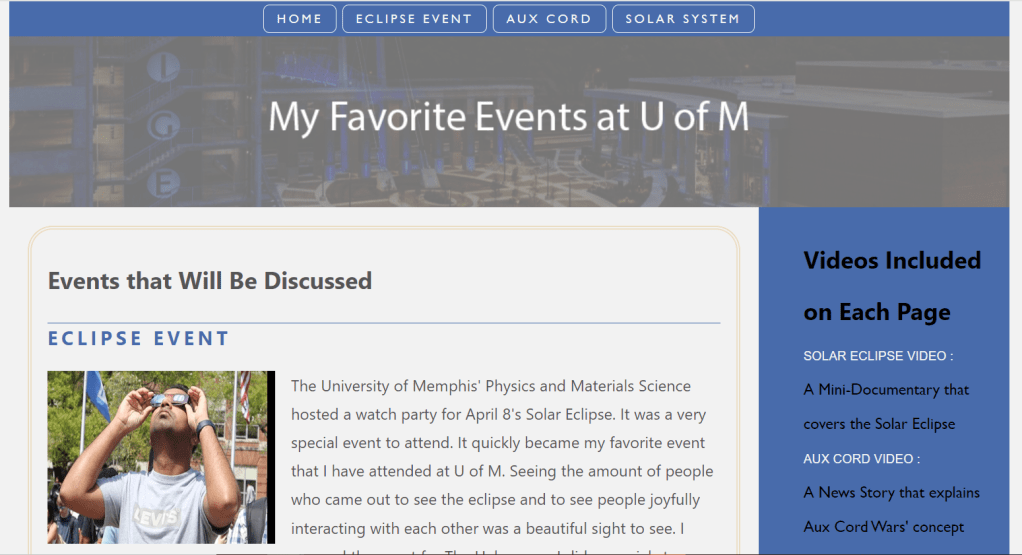This screenshot has height=555, width=1022.
Task: Click the black wristwatch in the photo
Action: [205, 428]
